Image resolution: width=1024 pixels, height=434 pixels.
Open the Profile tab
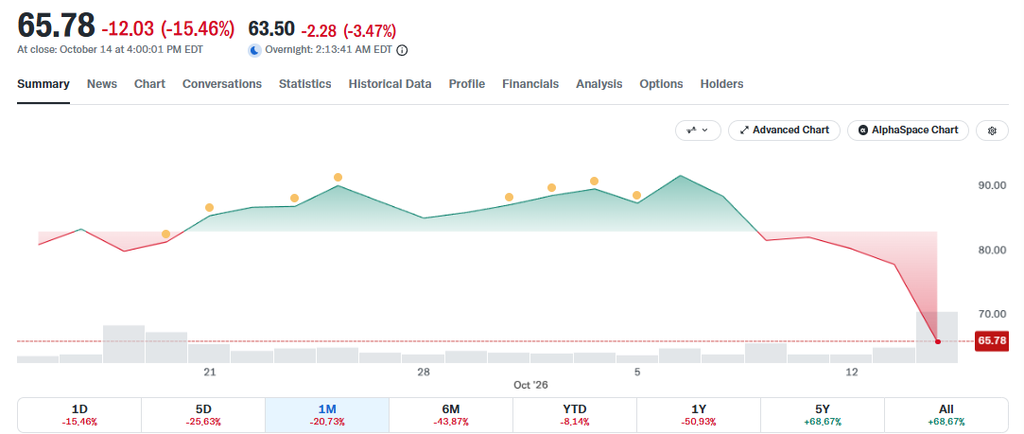(x=467, y=84)
